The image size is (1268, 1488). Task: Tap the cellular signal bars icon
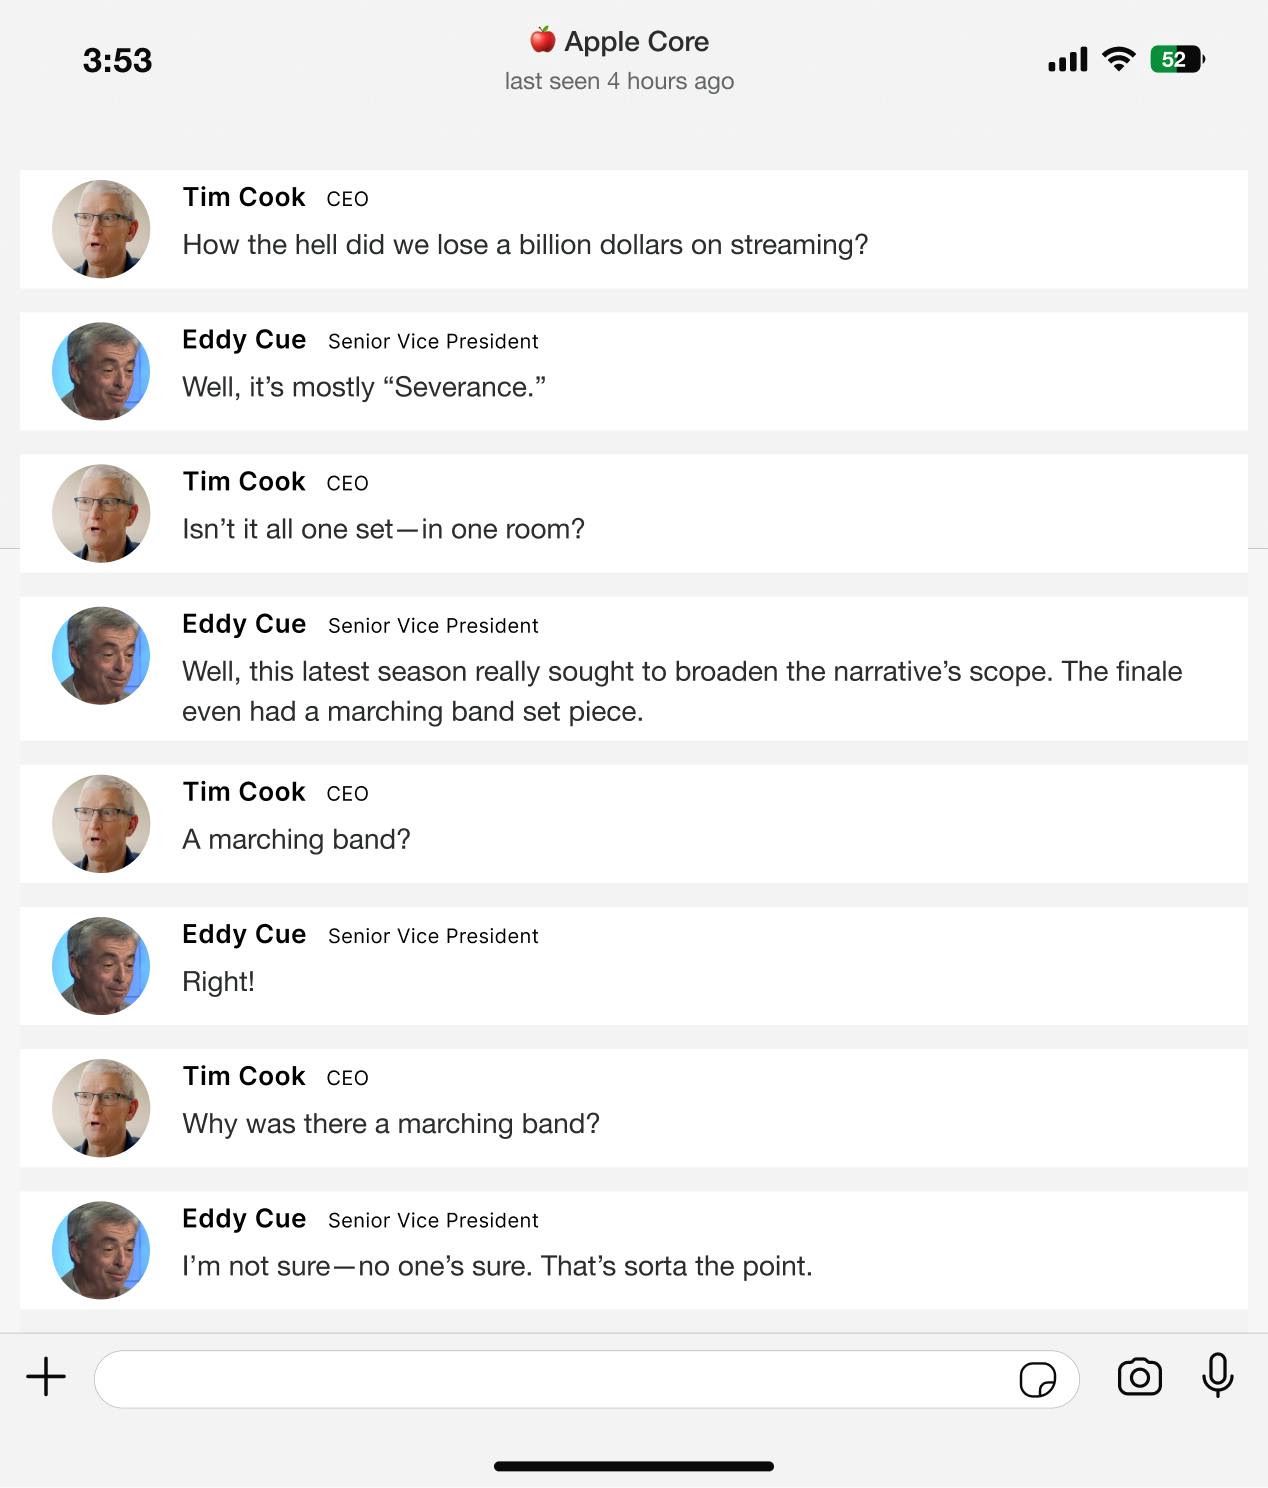1067,60
